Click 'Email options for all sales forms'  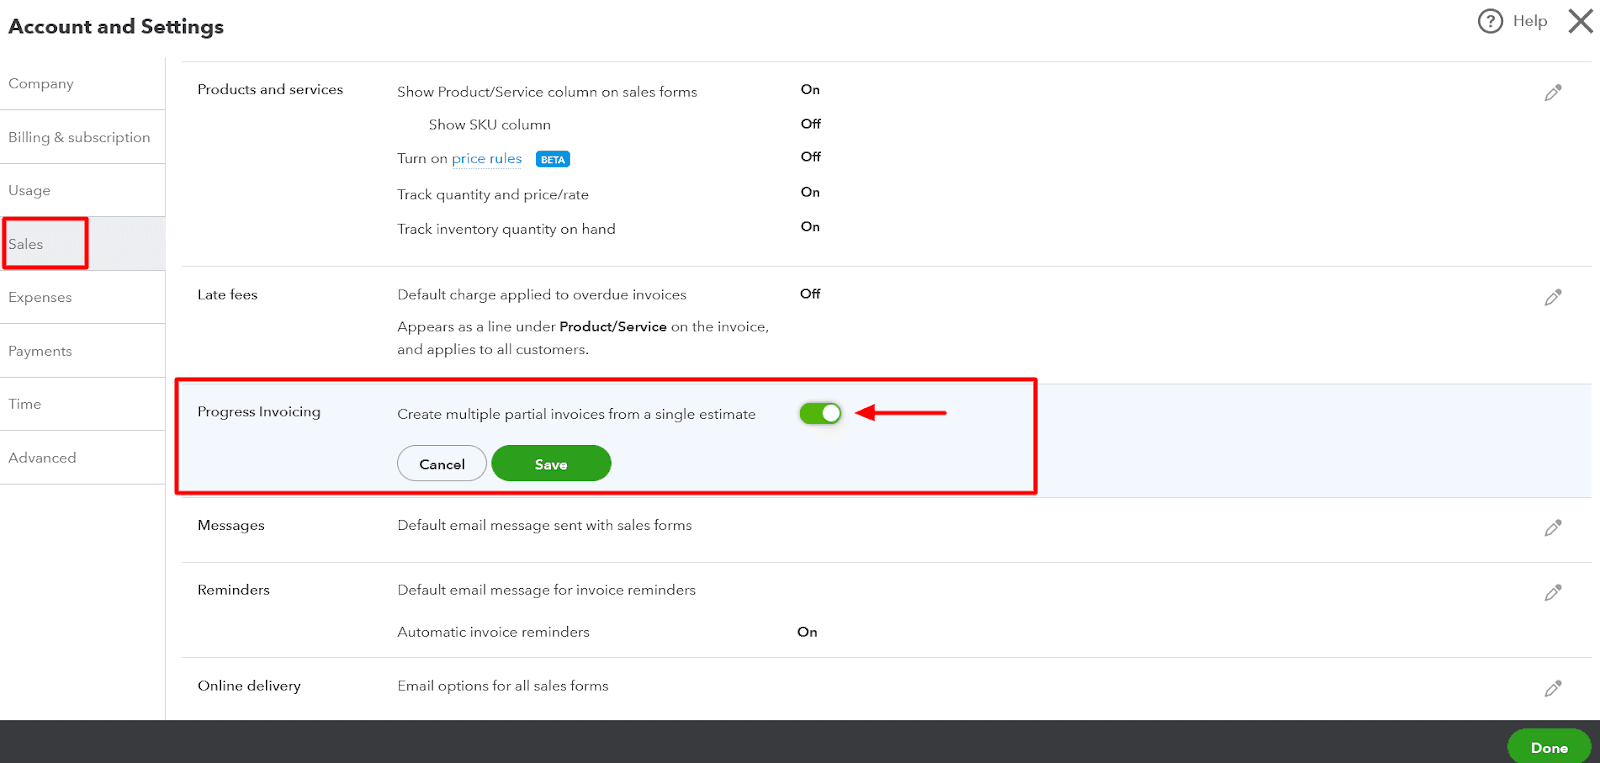(x=503, y=686)
